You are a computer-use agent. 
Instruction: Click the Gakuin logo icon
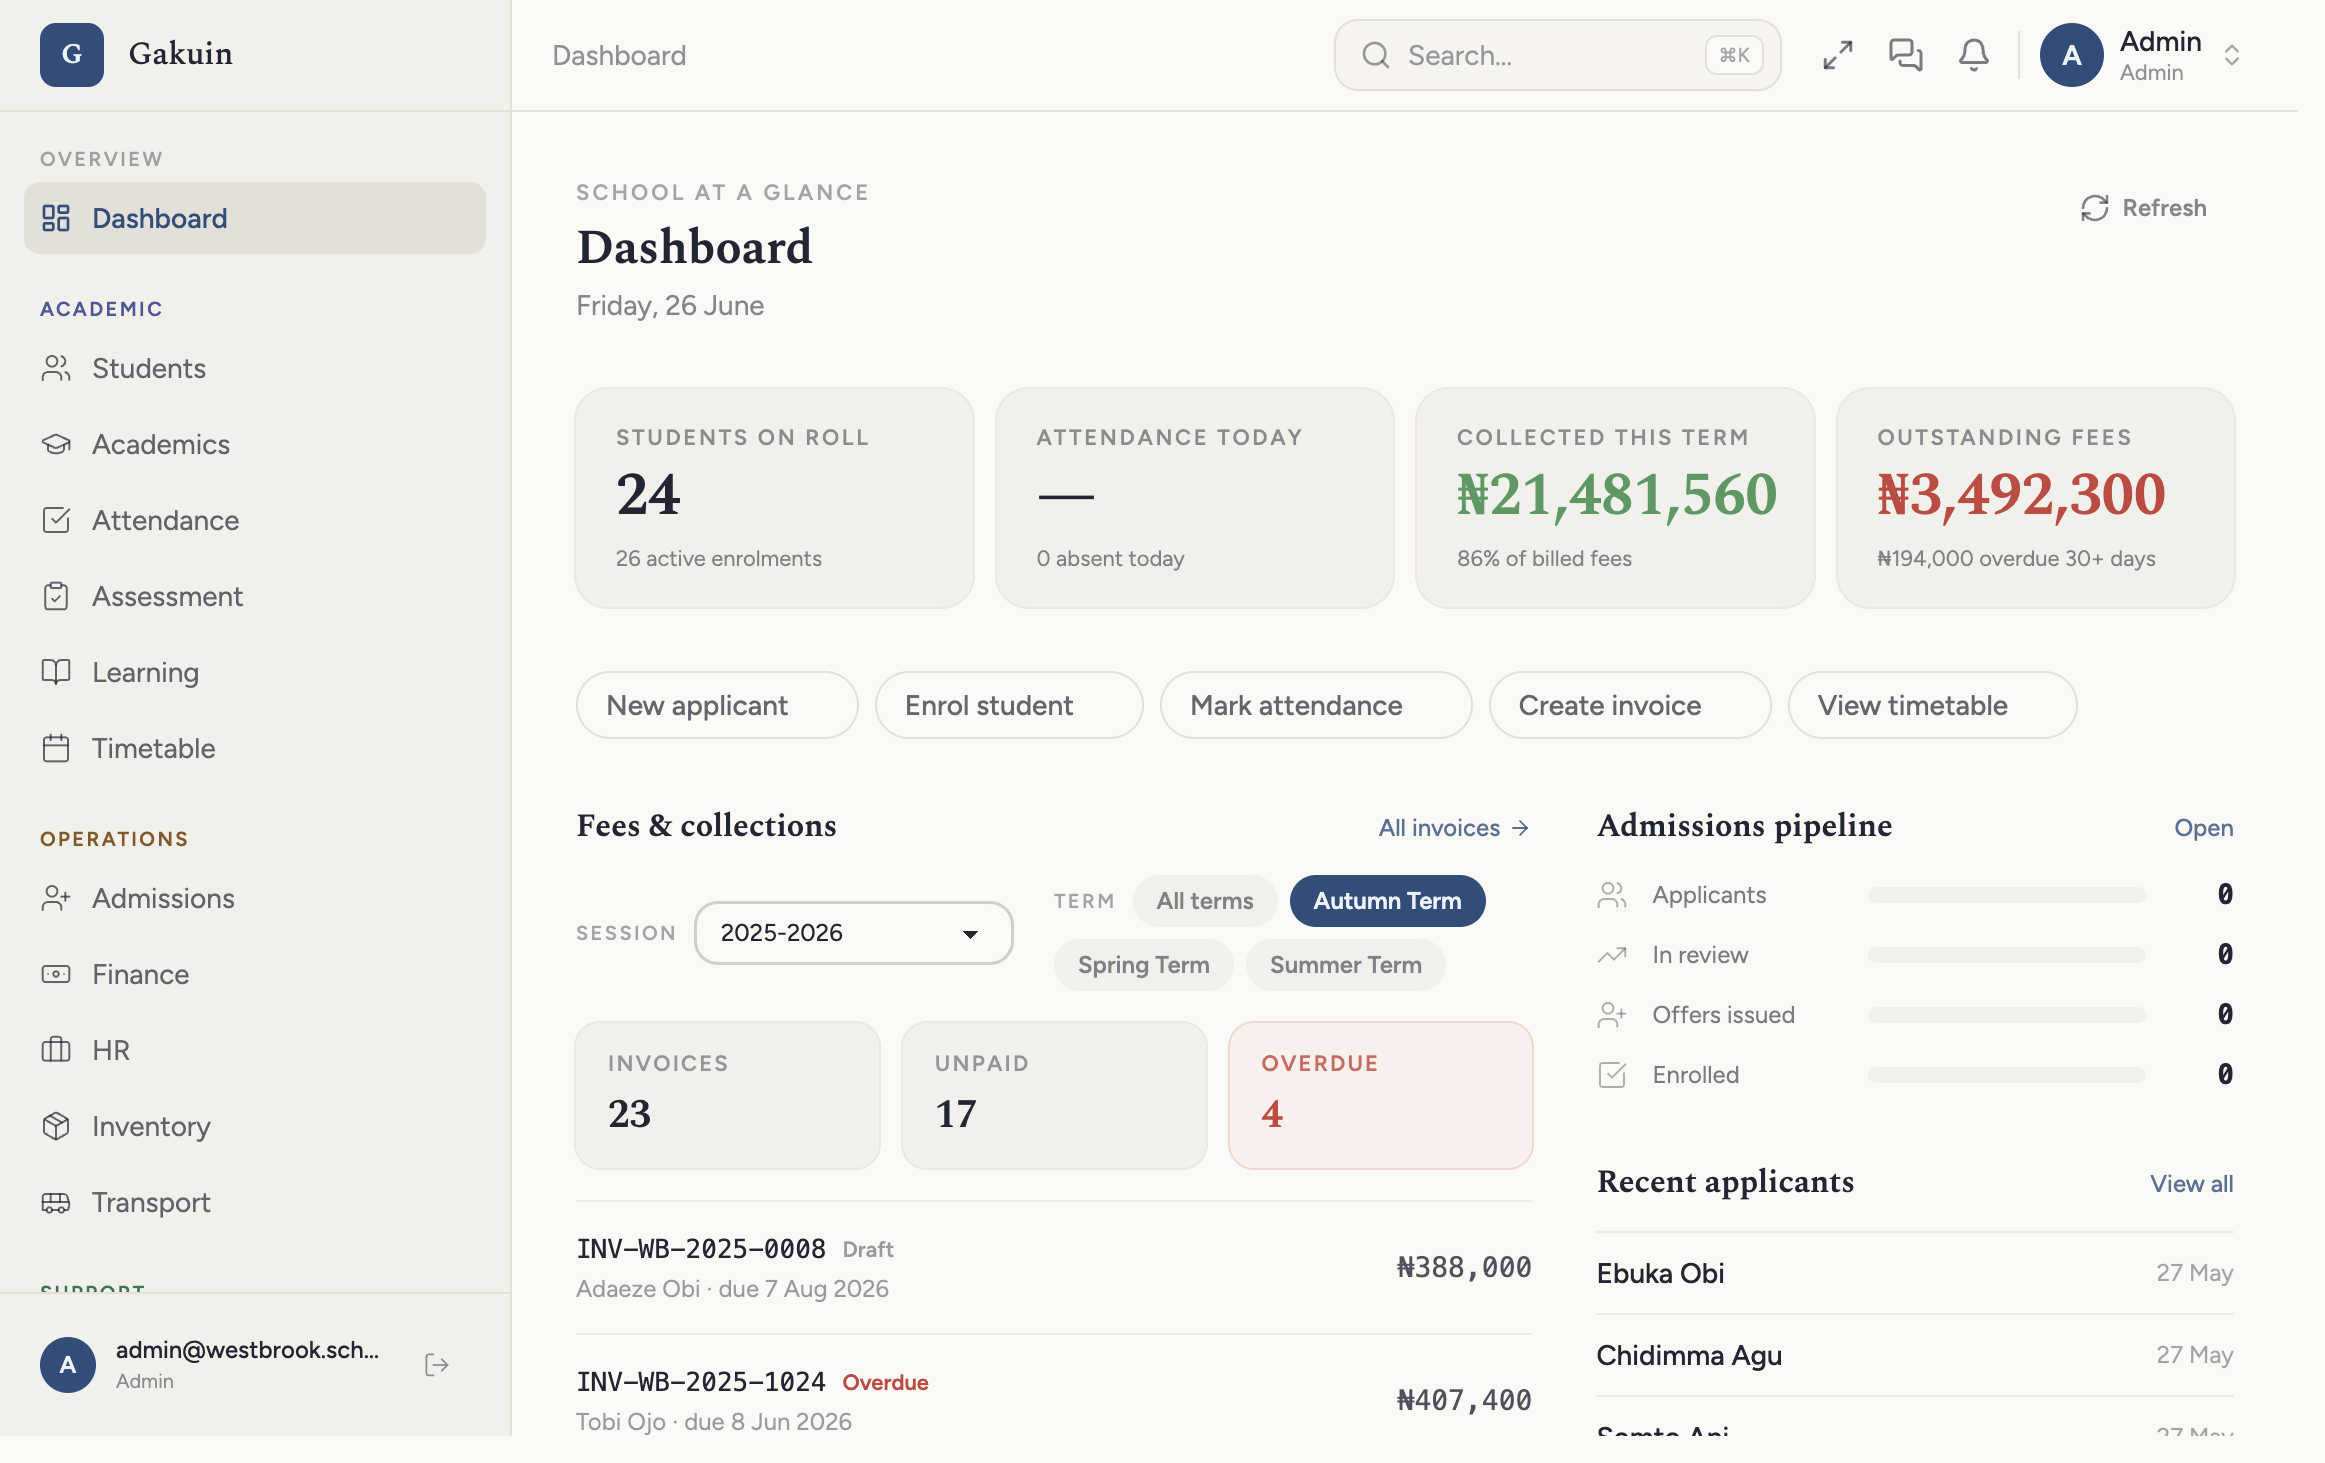[x=72, y=54]
